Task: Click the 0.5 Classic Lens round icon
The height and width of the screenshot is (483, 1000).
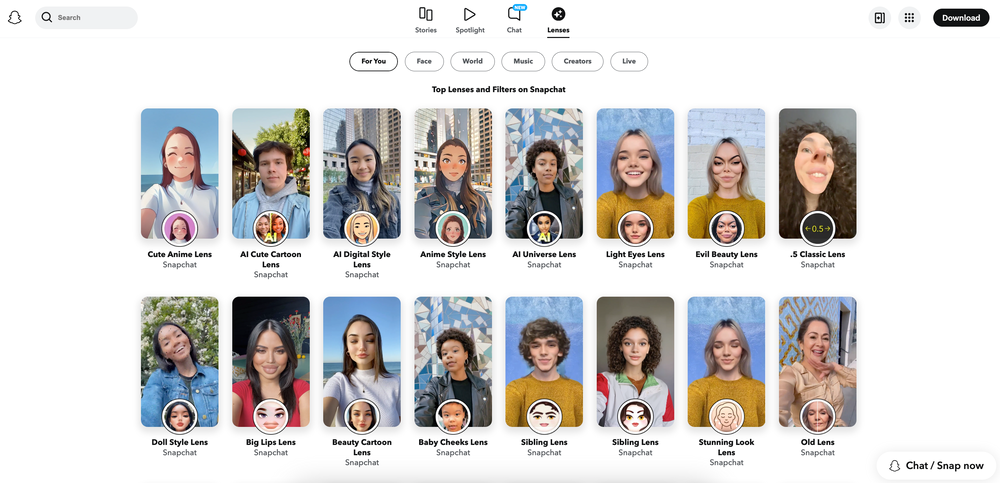Action: click(818, 228)
